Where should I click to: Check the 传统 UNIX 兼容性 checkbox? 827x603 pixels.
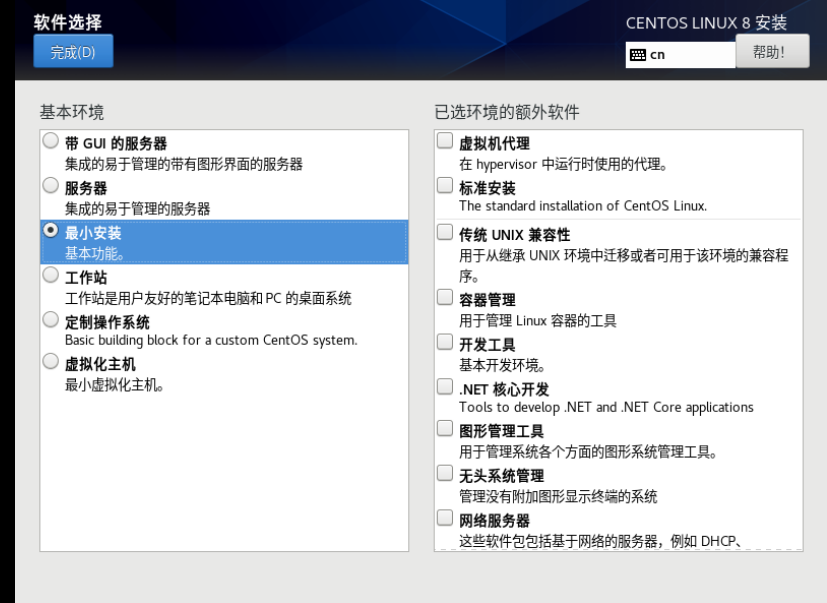click(x=445, y=232)
